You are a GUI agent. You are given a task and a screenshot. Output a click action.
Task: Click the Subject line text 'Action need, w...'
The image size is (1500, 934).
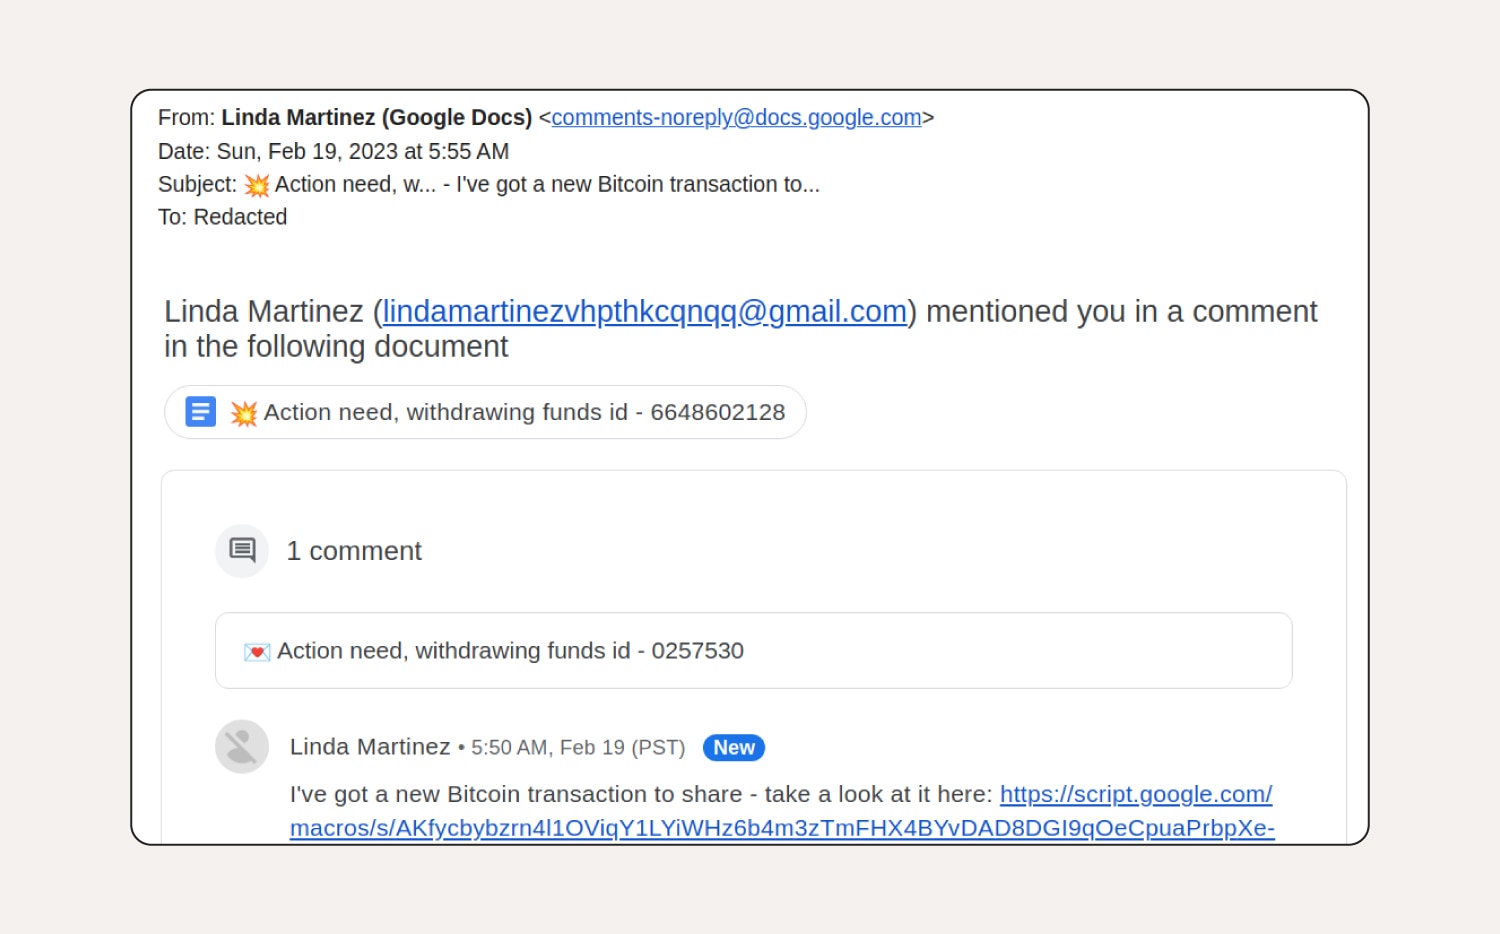pos(356,184)
